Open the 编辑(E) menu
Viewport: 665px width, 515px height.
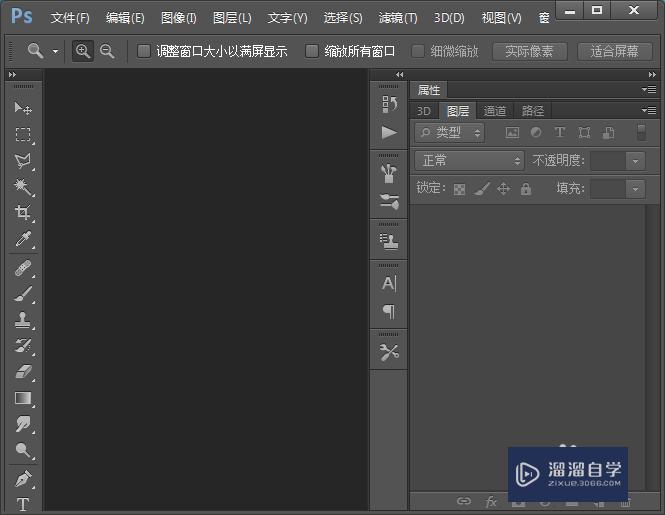click(x=125, y=18)
